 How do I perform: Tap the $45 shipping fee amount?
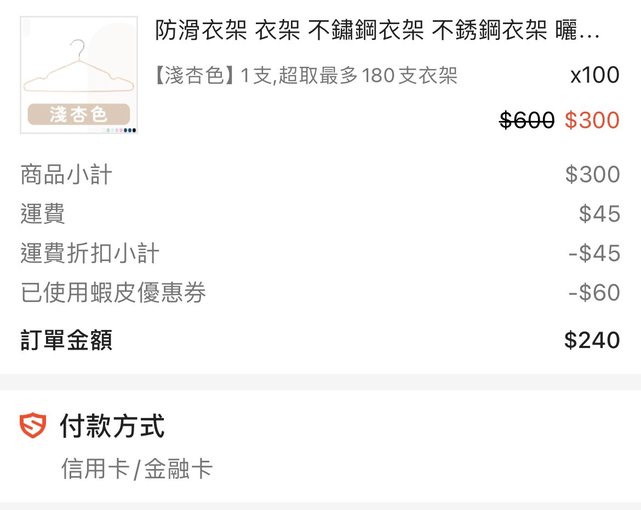599,214
